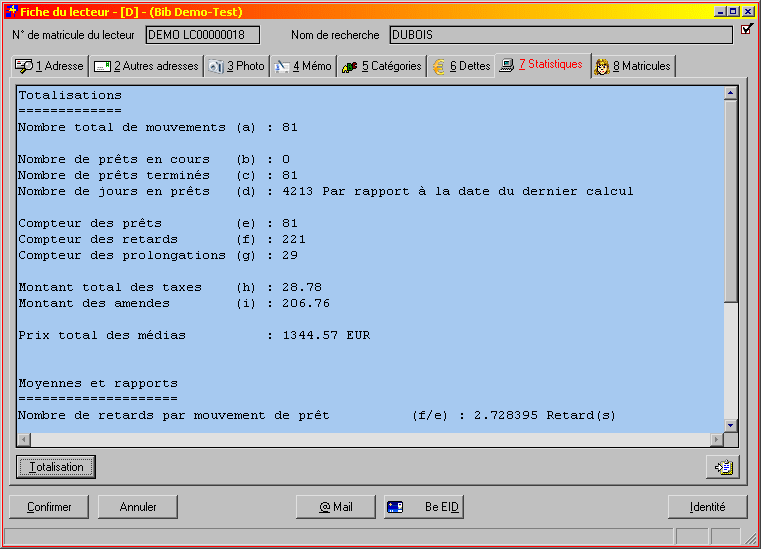The image size is (761, 549).
Task: Click the 'Compteur des retards' line
Action: (x=162, y=240)
